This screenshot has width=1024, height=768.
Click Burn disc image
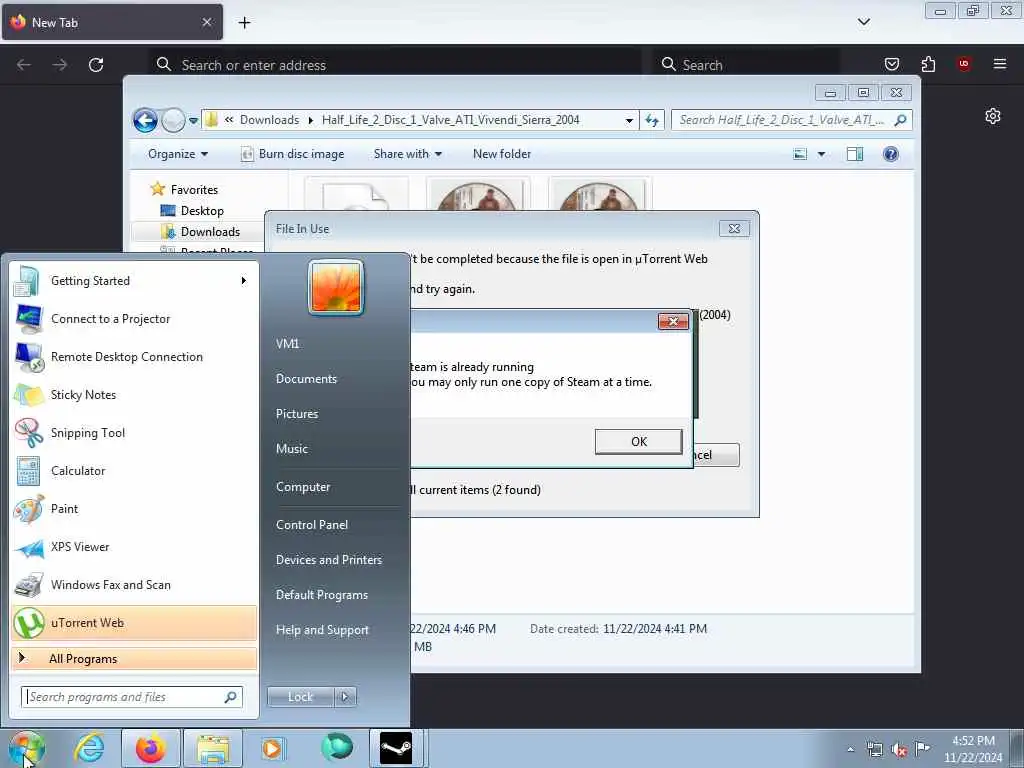[293, 154]
